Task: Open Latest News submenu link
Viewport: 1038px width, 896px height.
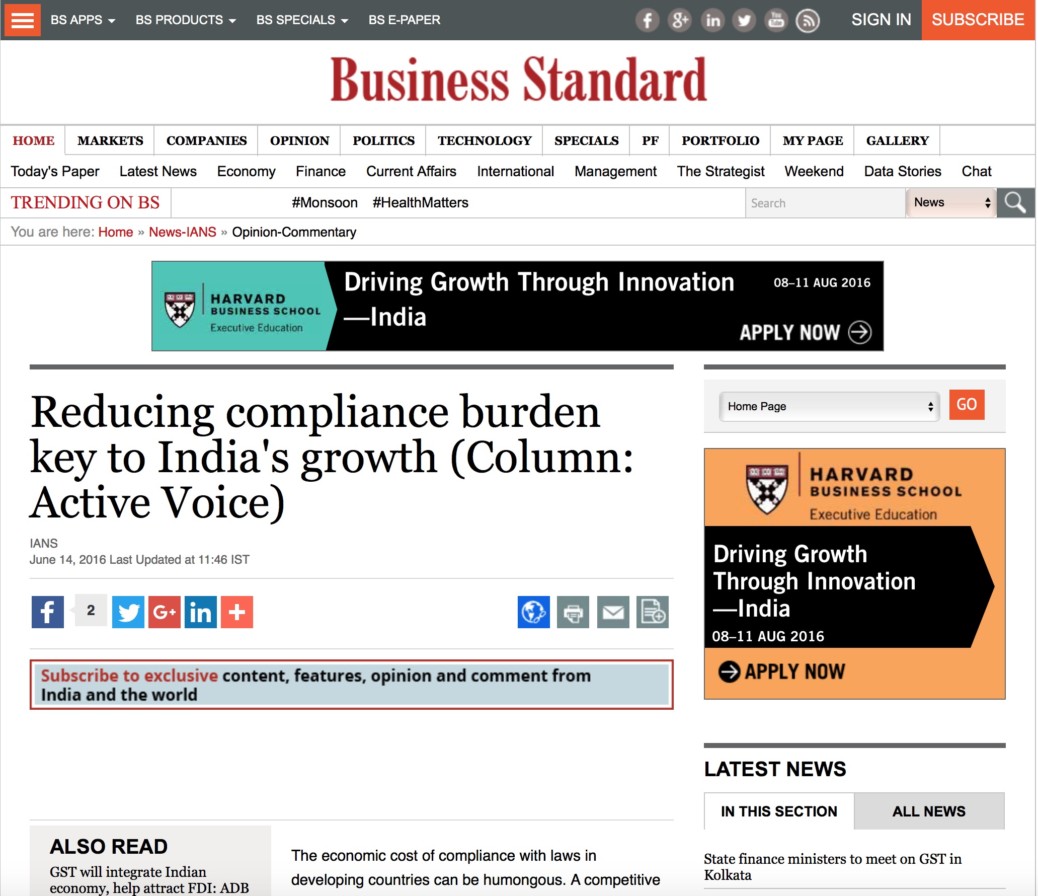Action: click(x=158, y=172)
